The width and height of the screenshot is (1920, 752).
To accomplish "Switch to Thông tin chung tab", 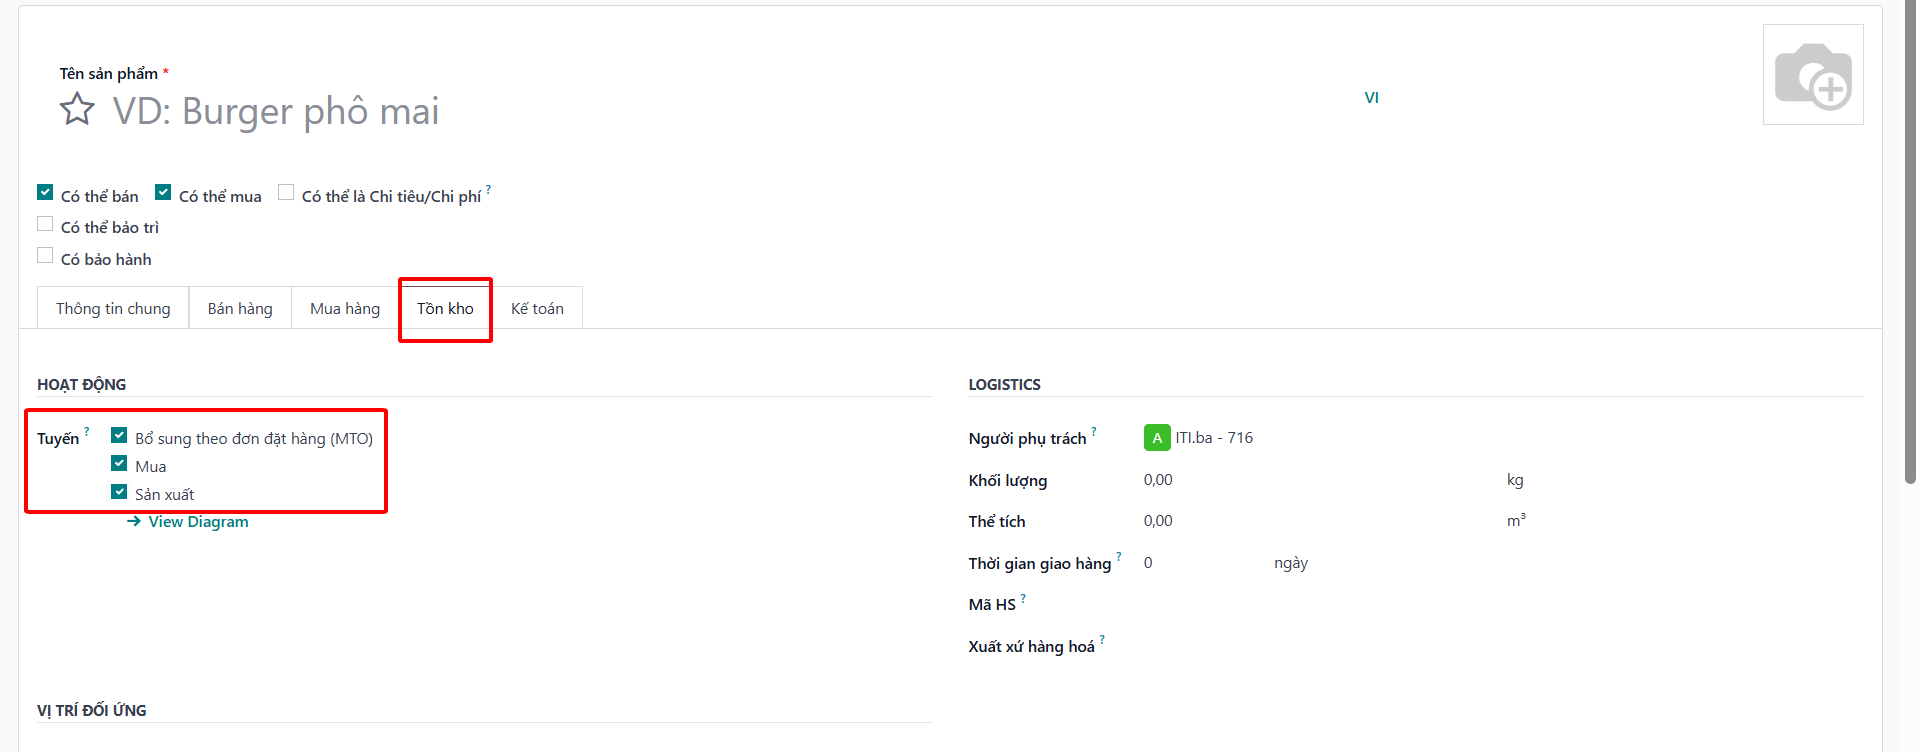I will click(113, 308).
